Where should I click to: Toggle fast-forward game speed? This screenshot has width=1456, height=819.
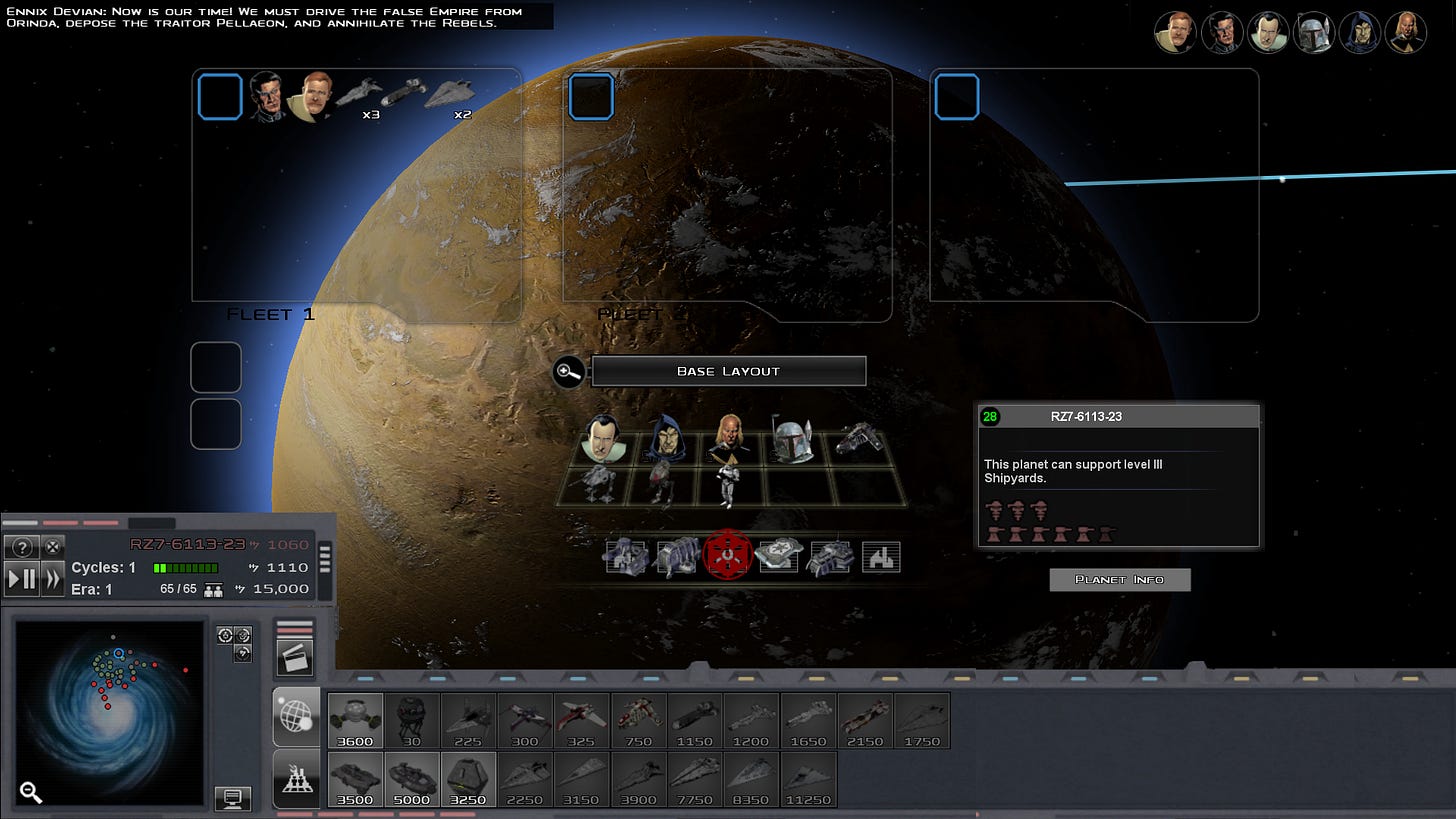click(52, 578)
